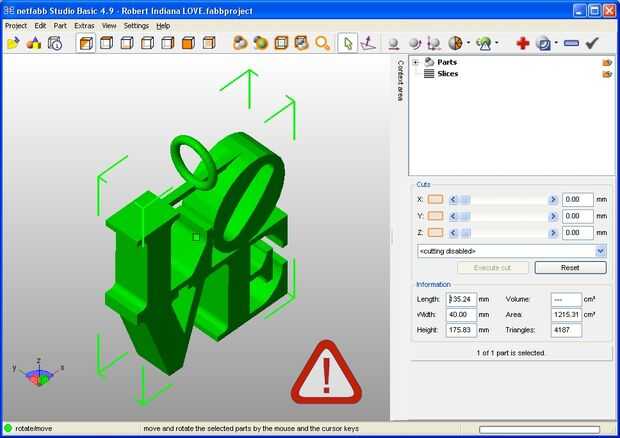Screen dimensions: 620x438
Task: Click the red warning triangle in viewport
Action: click(327, 373)
